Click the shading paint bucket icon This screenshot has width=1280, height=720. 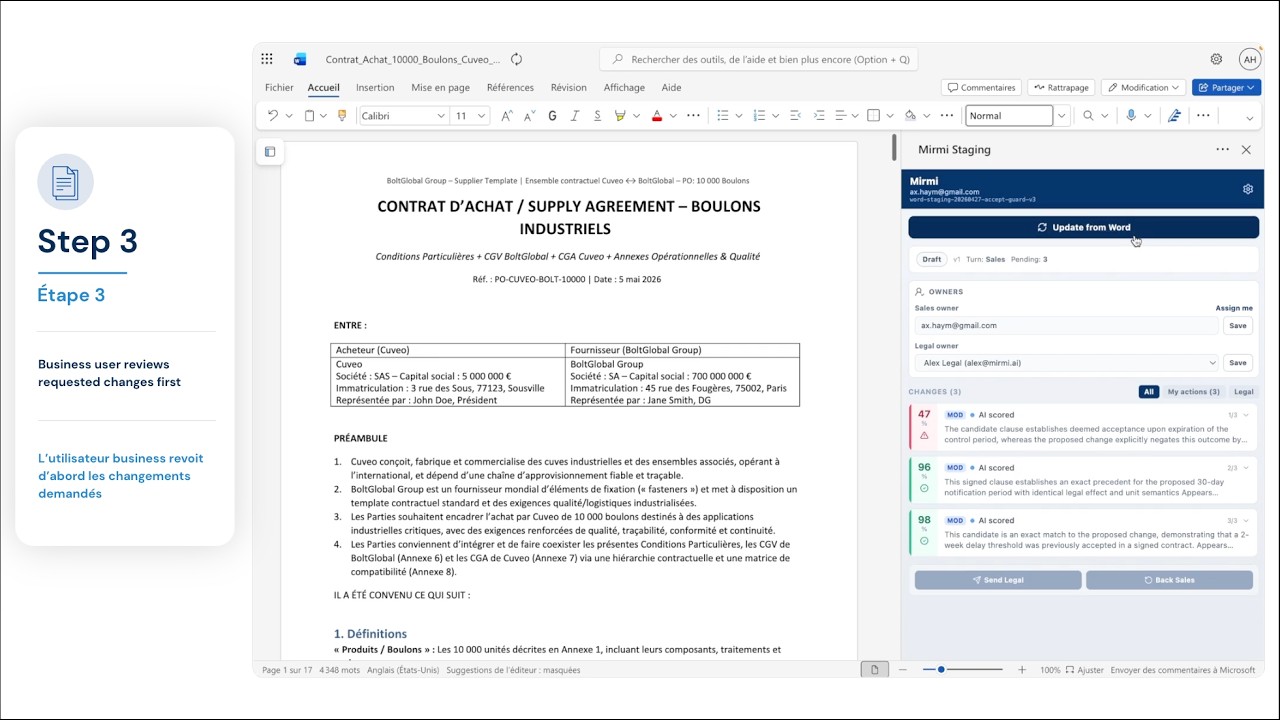(x=910, y=116)
